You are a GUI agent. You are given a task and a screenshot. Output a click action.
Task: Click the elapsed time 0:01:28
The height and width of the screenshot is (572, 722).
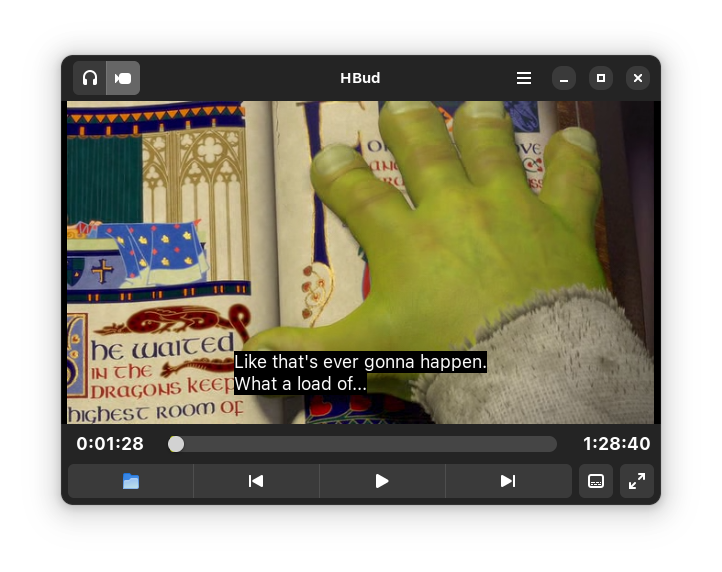[110, 444]
